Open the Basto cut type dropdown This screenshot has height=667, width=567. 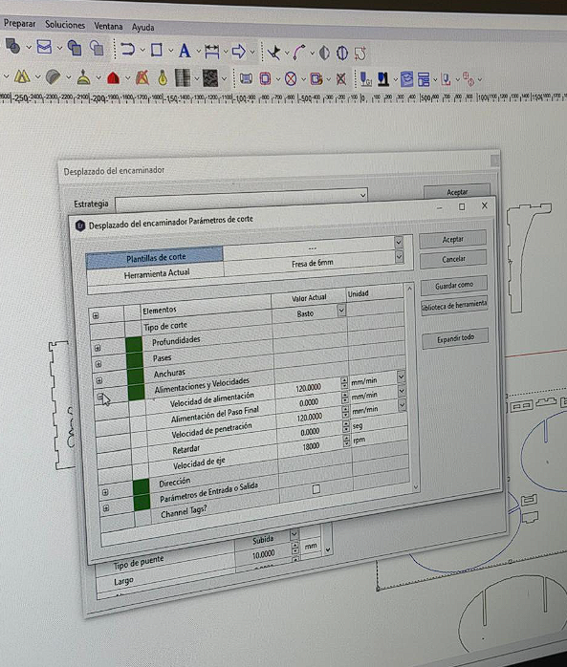[341, 311]
